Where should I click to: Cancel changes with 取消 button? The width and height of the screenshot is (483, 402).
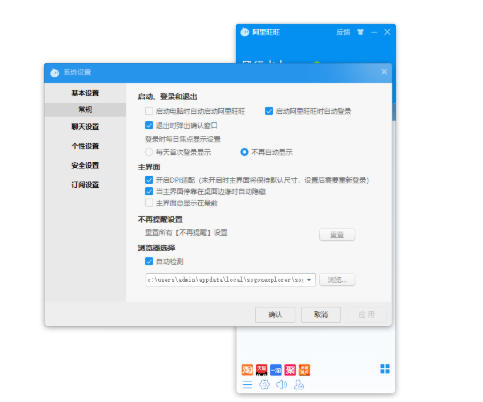[x=321, y=315]
